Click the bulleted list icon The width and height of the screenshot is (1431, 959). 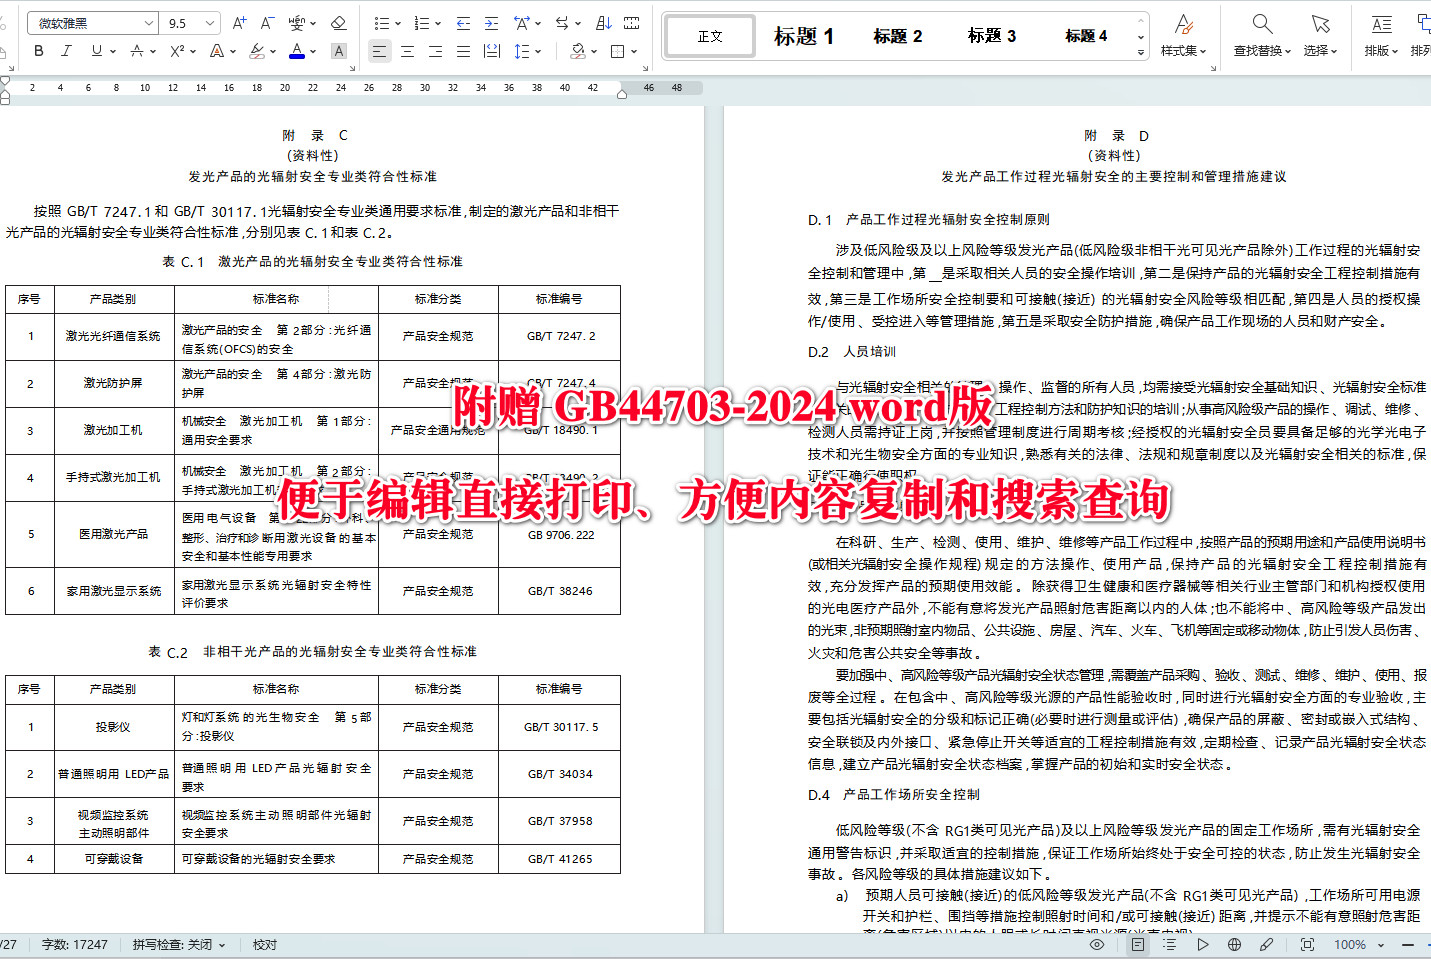[x=381, y=23]
